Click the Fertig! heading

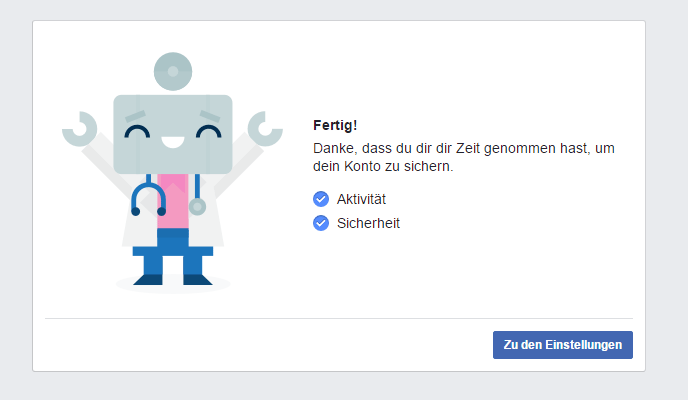coord(335,125)
